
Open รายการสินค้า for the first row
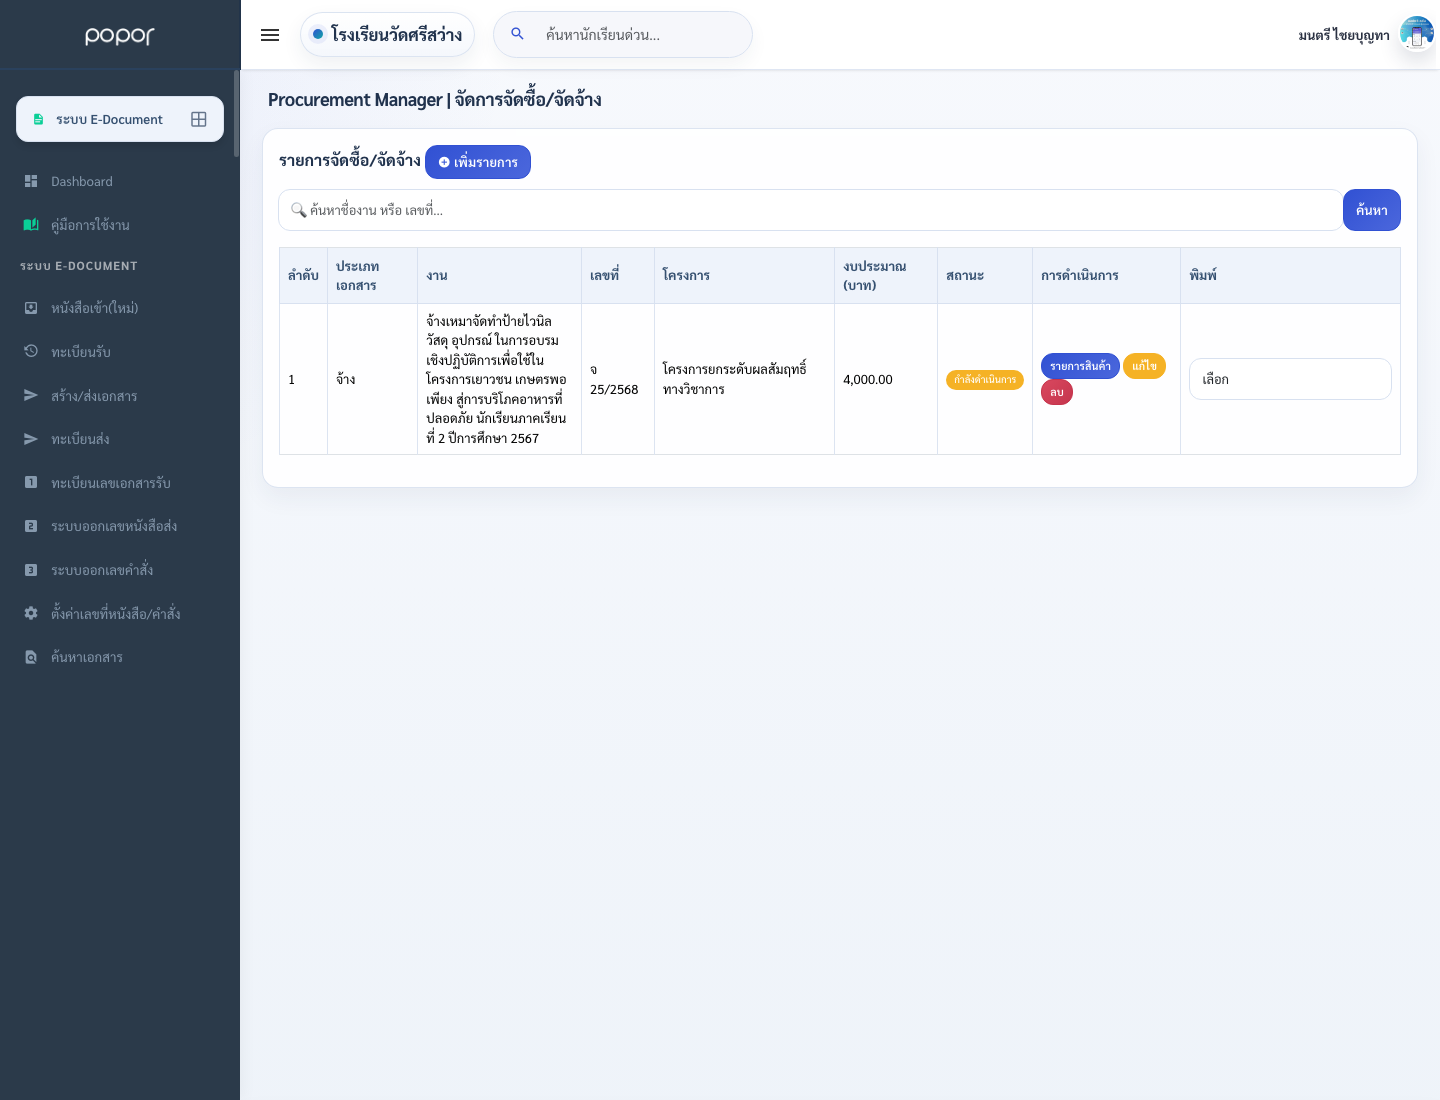[1080, 366]
